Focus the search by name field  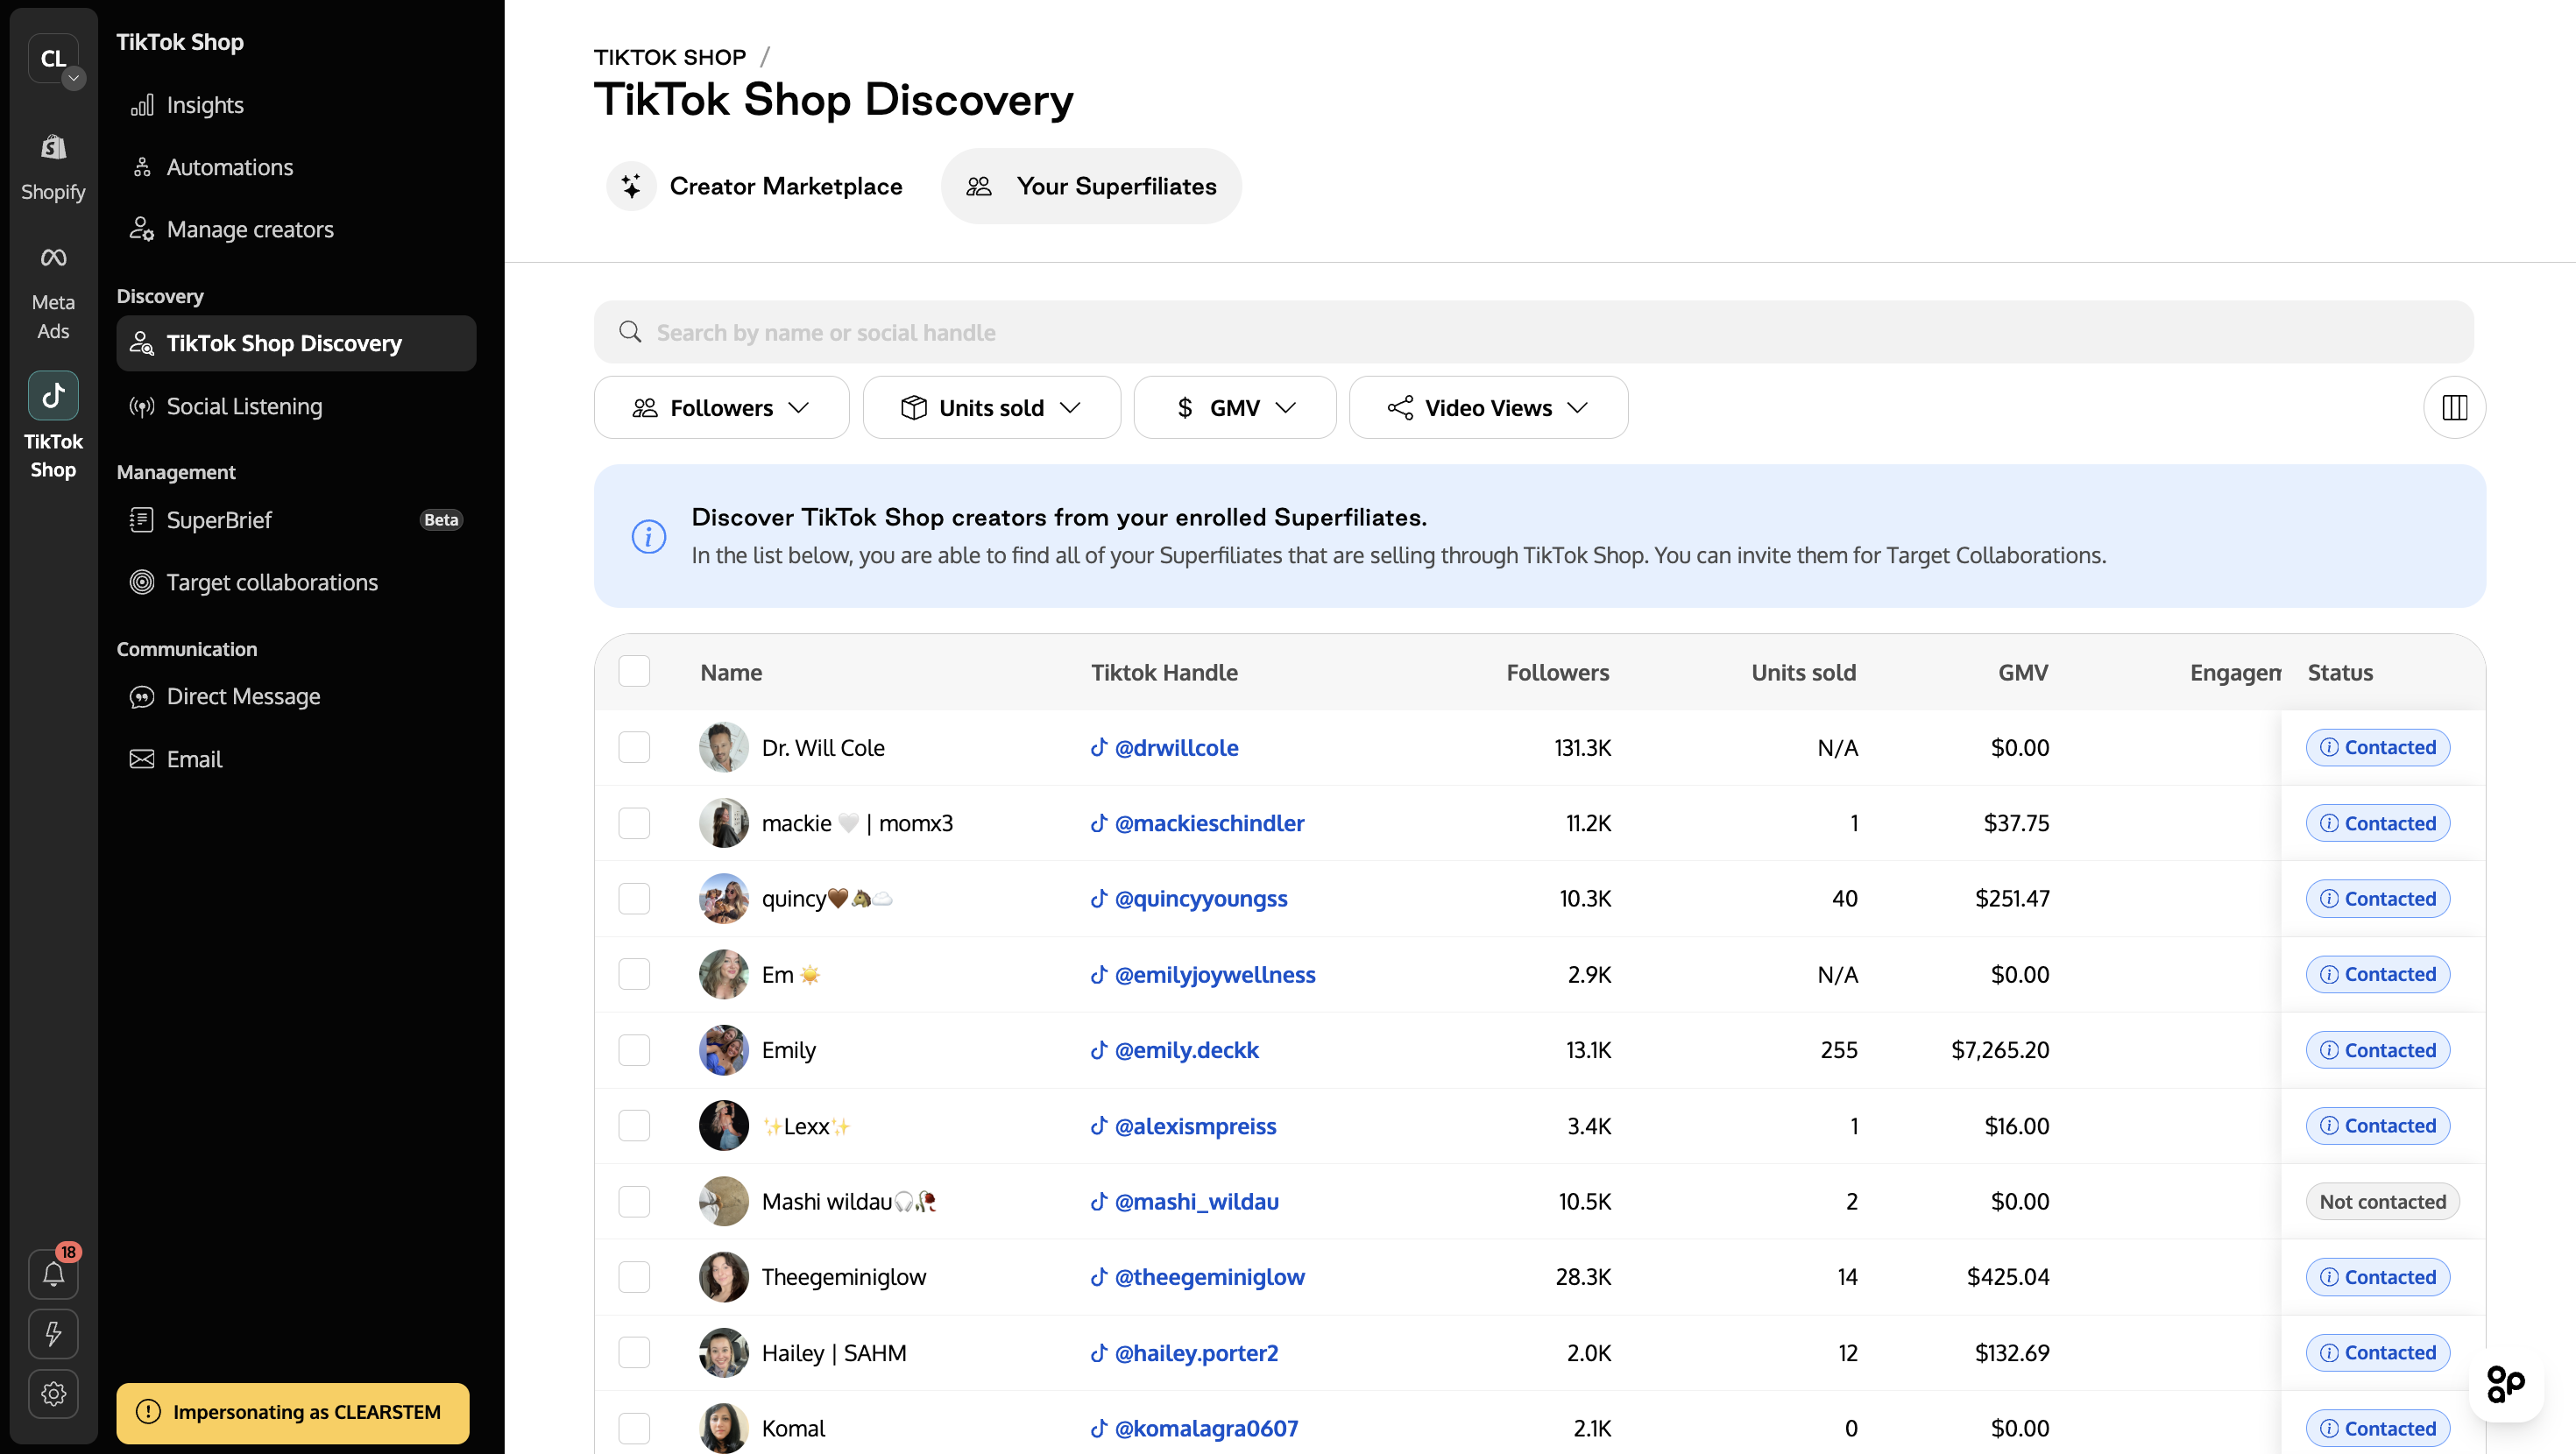click(1533, 332)
